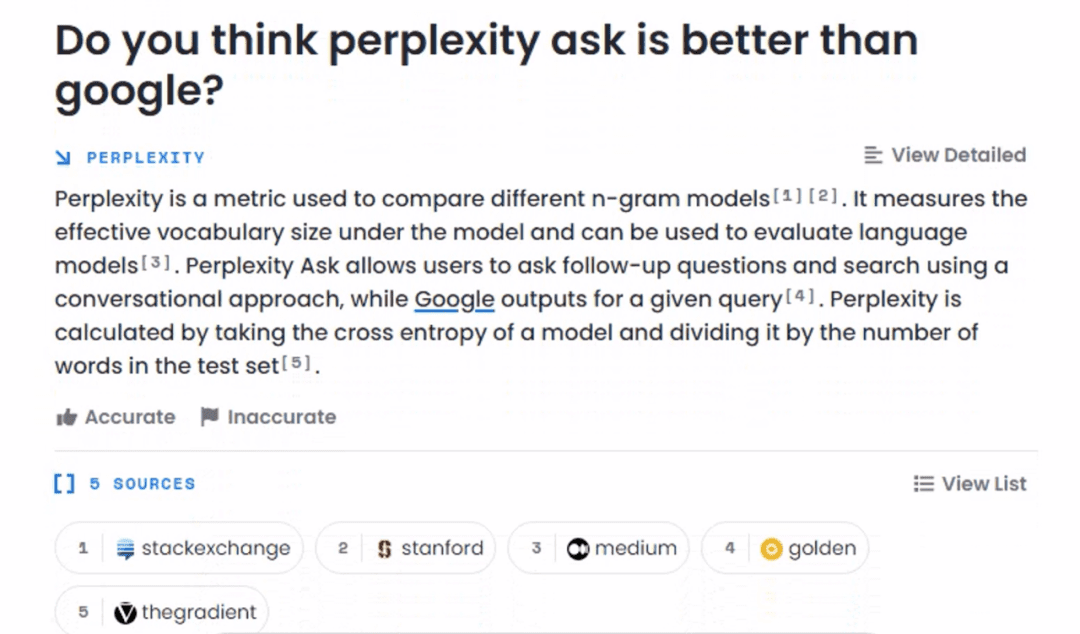The image size is (1080, 634).
Task: Click the medium source icon
Action: [578, 547]
